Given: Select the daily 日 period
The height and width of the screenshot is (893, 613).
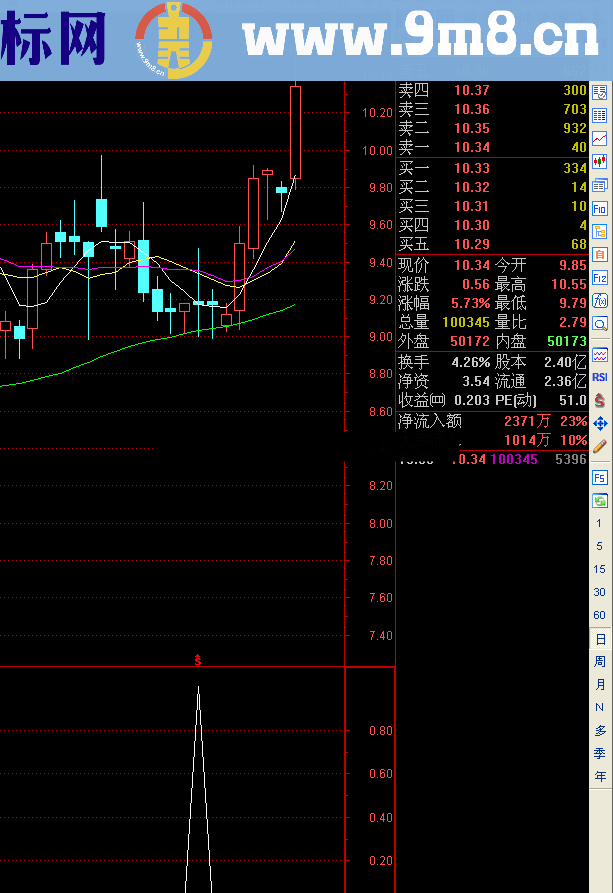Looking at the screenshot, I should click(x=600, y=639).
